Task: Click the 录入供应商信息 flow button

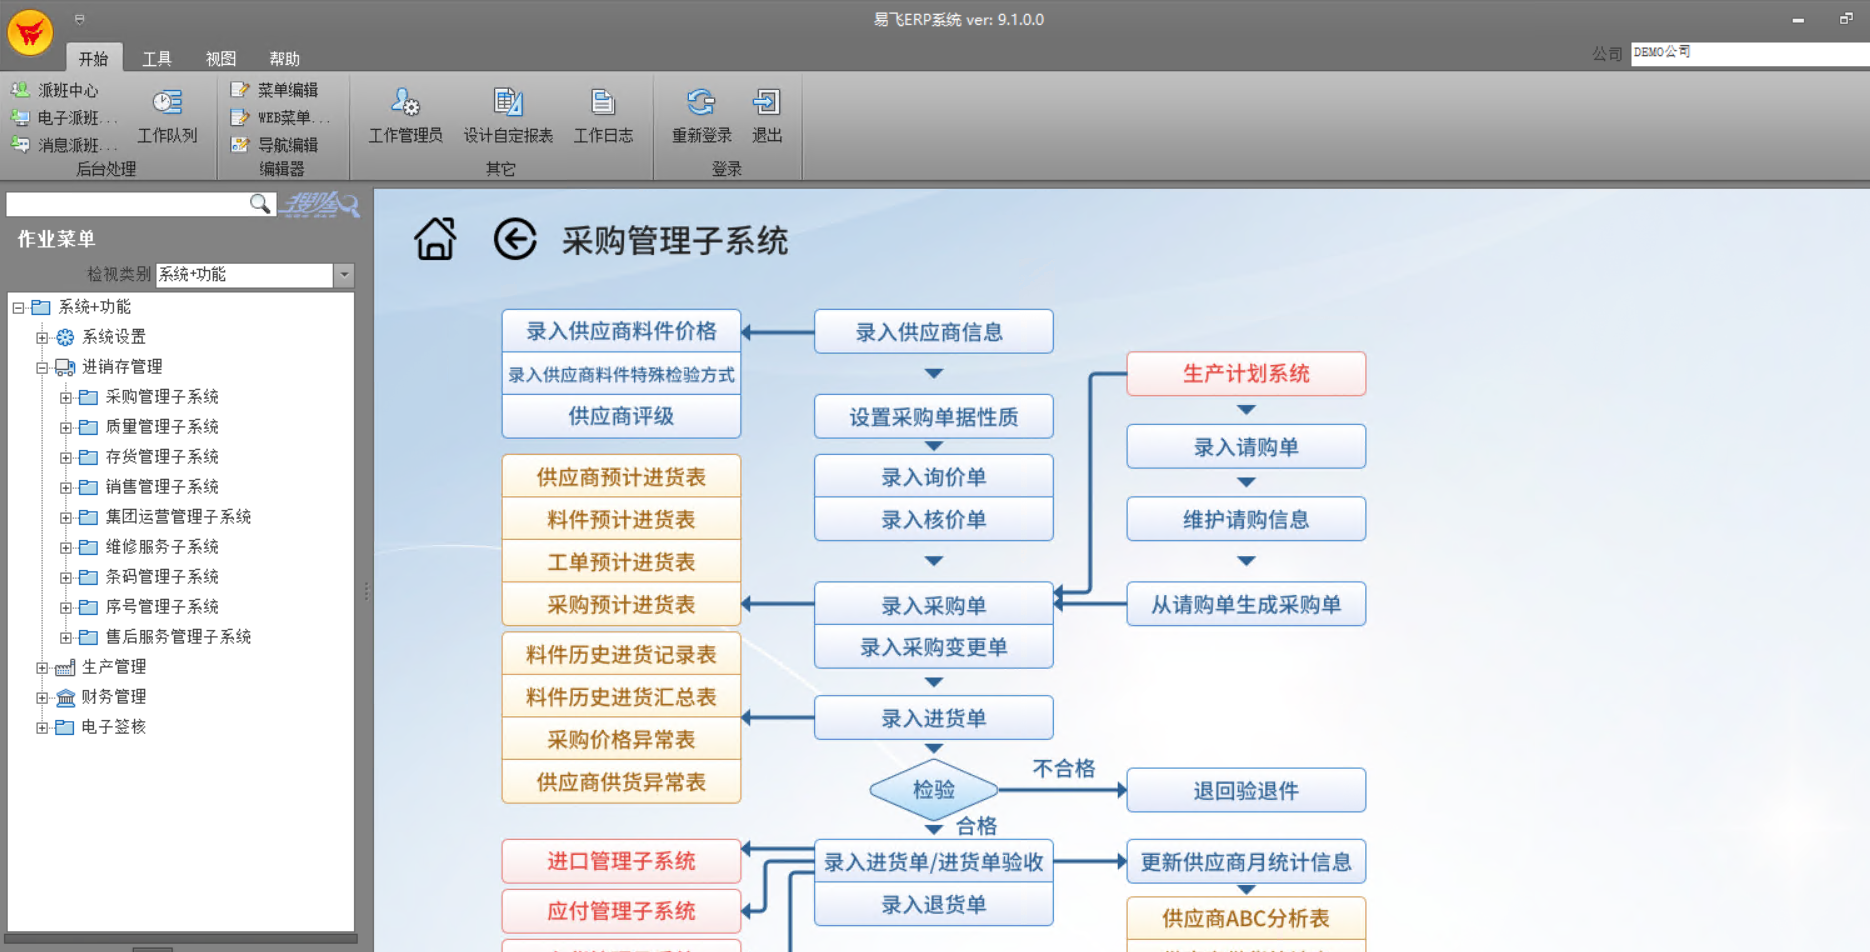Action: [x=933, y=332]
